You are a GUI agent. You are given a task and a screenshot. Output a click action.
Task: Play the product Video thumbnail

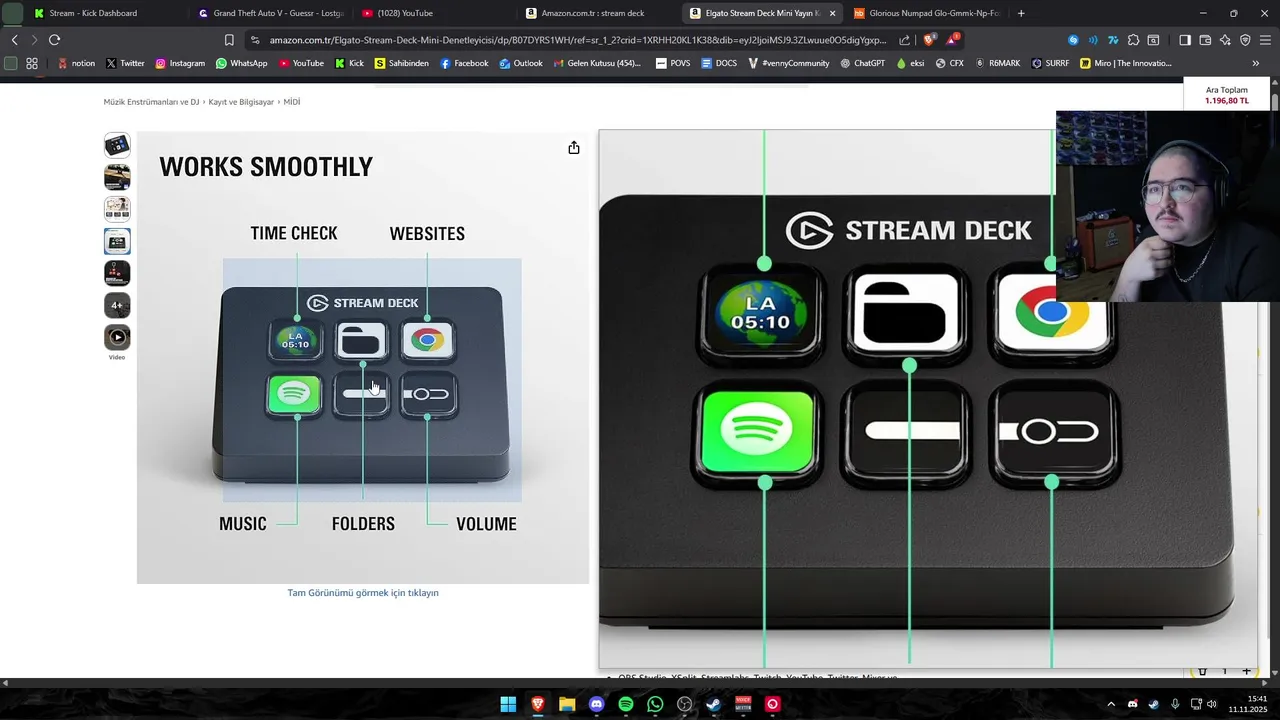(x=117, y=337)
